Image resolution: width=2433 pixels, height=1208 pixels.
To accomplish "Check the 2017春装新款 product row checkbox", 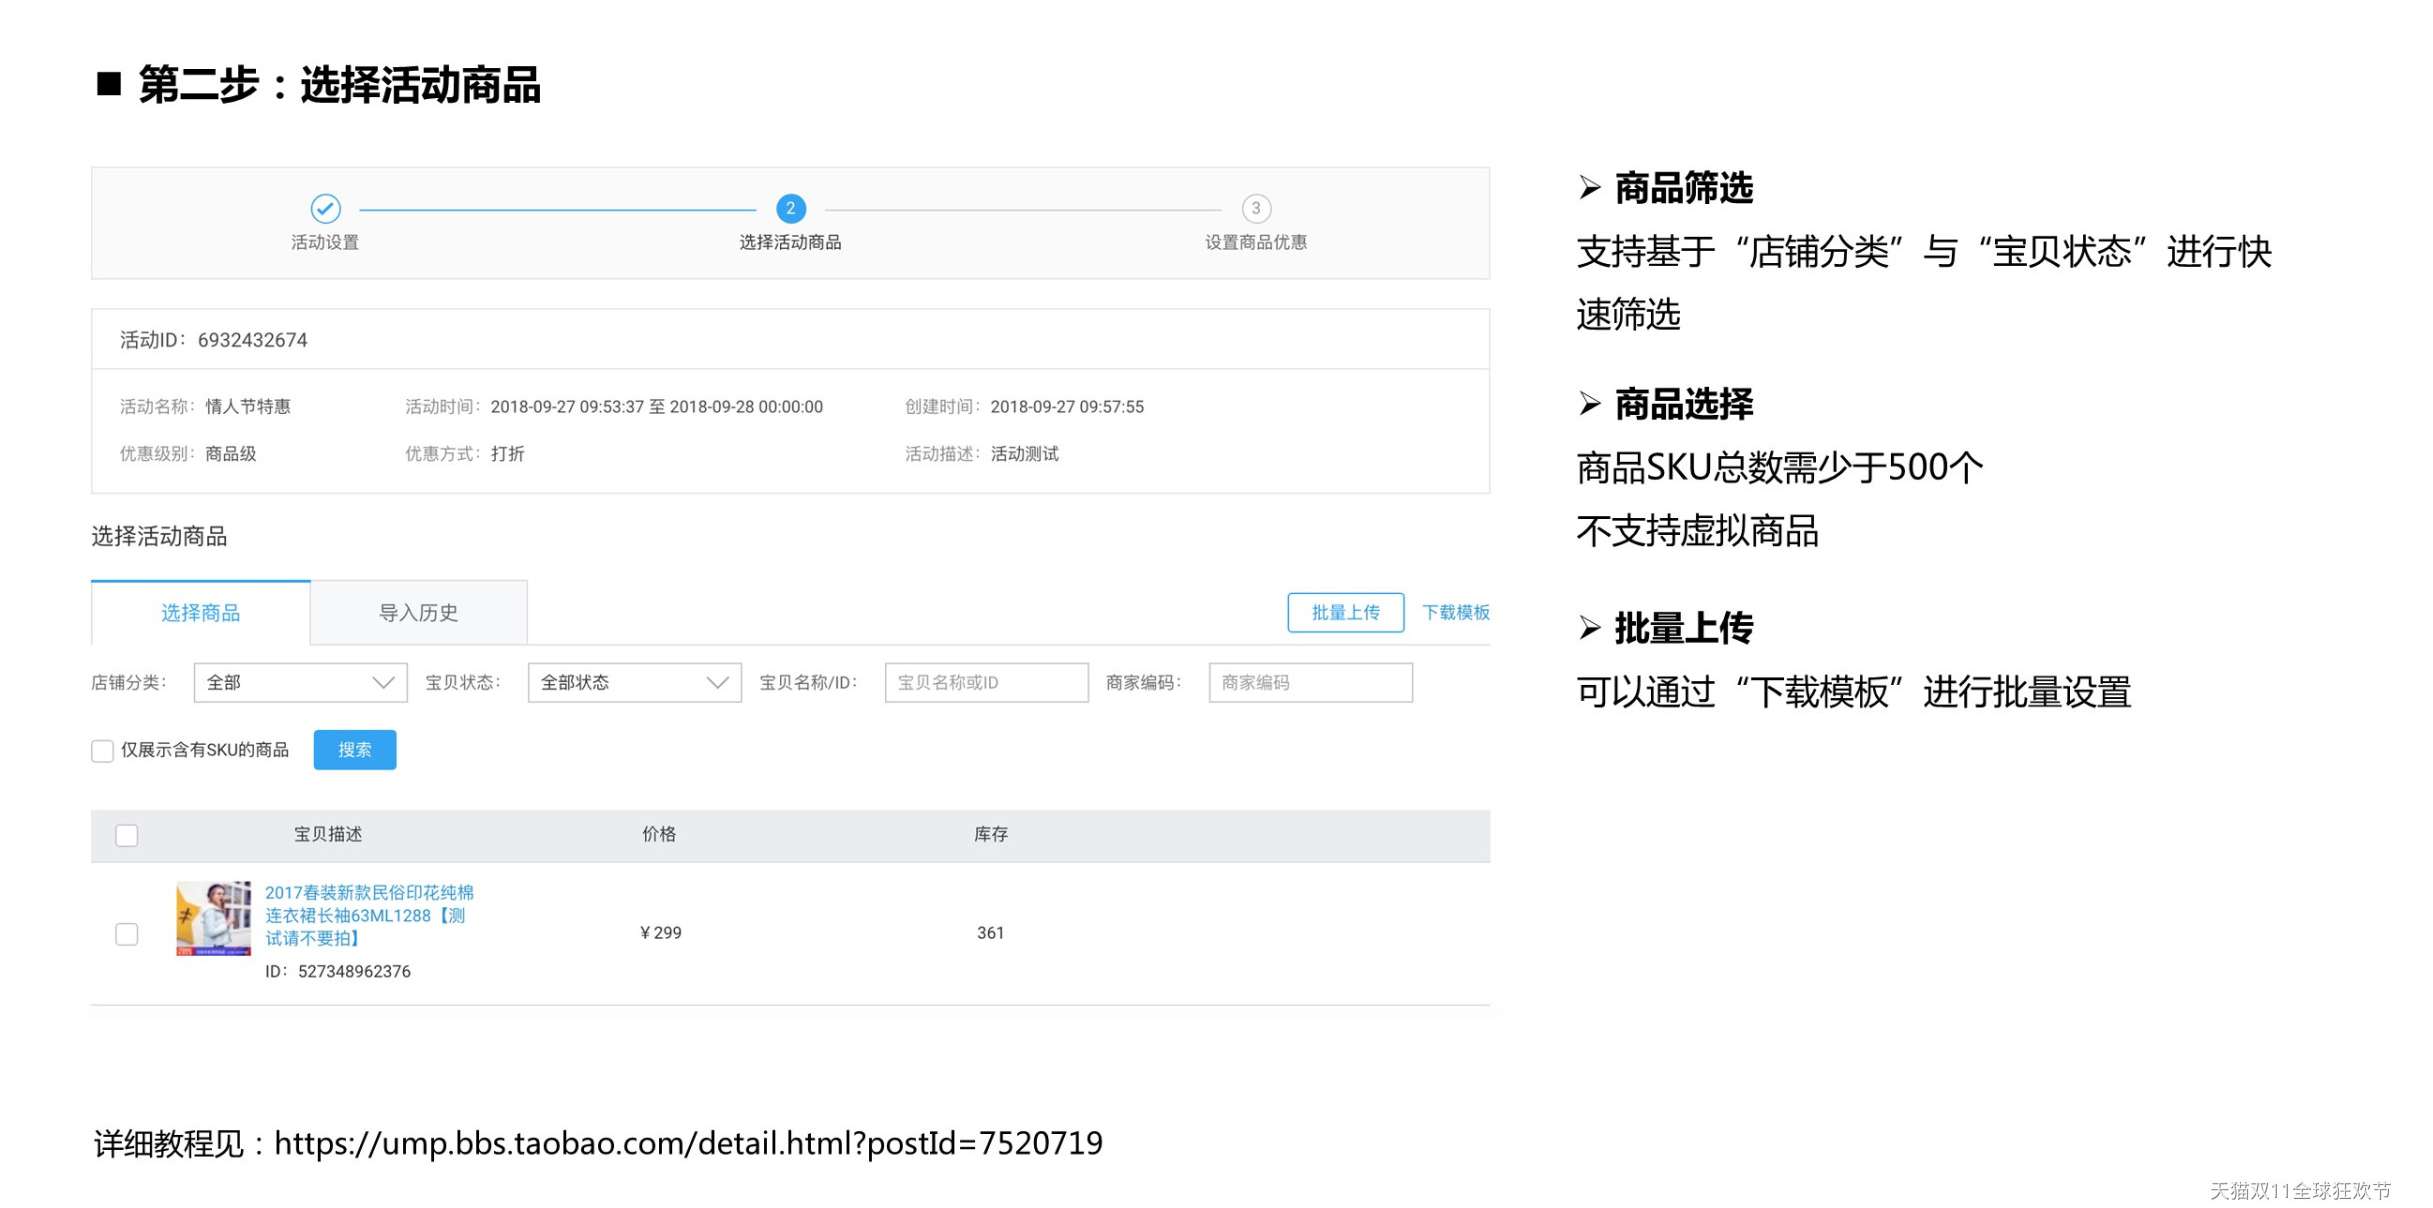I will click(127, 934).
